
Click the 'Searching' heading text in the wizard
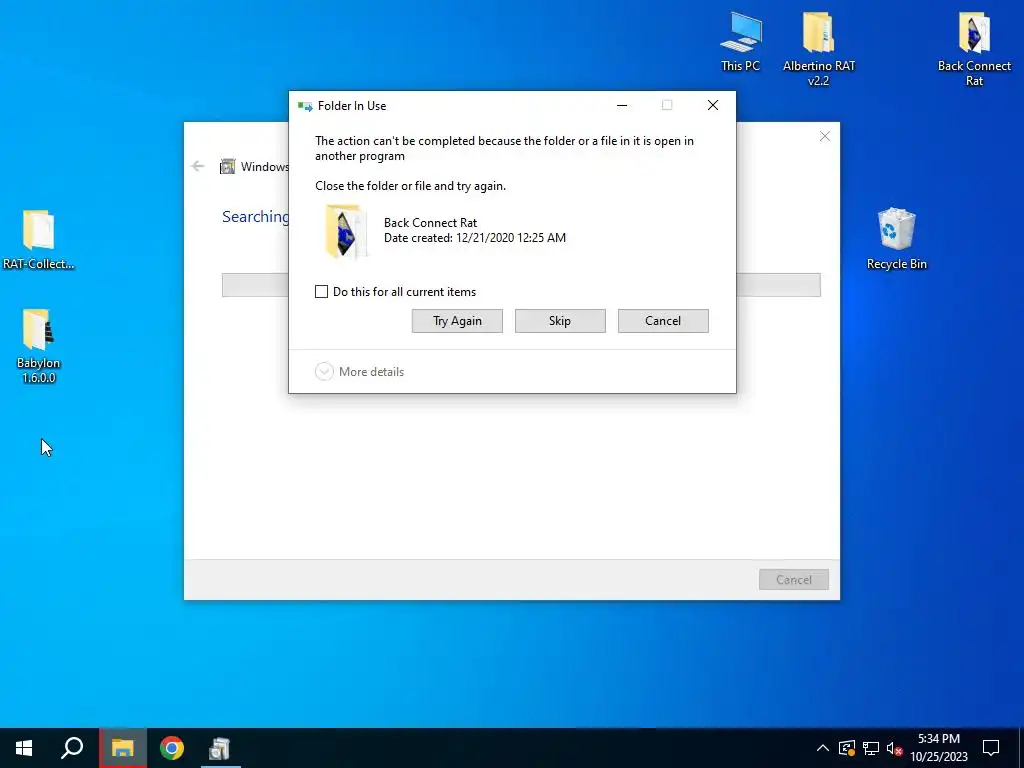coord(255,217)
